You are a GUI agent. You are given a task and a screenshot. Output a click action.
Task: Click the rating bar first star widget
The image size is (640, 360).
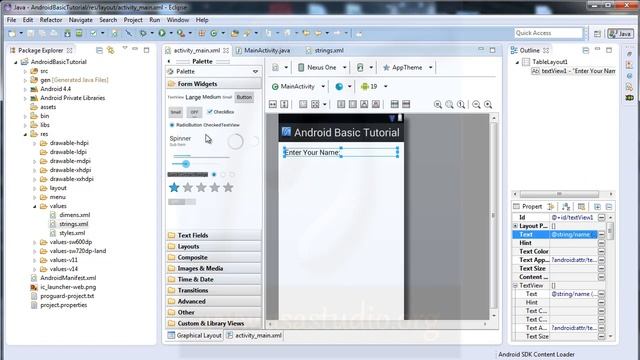click(x=174, y=187)
